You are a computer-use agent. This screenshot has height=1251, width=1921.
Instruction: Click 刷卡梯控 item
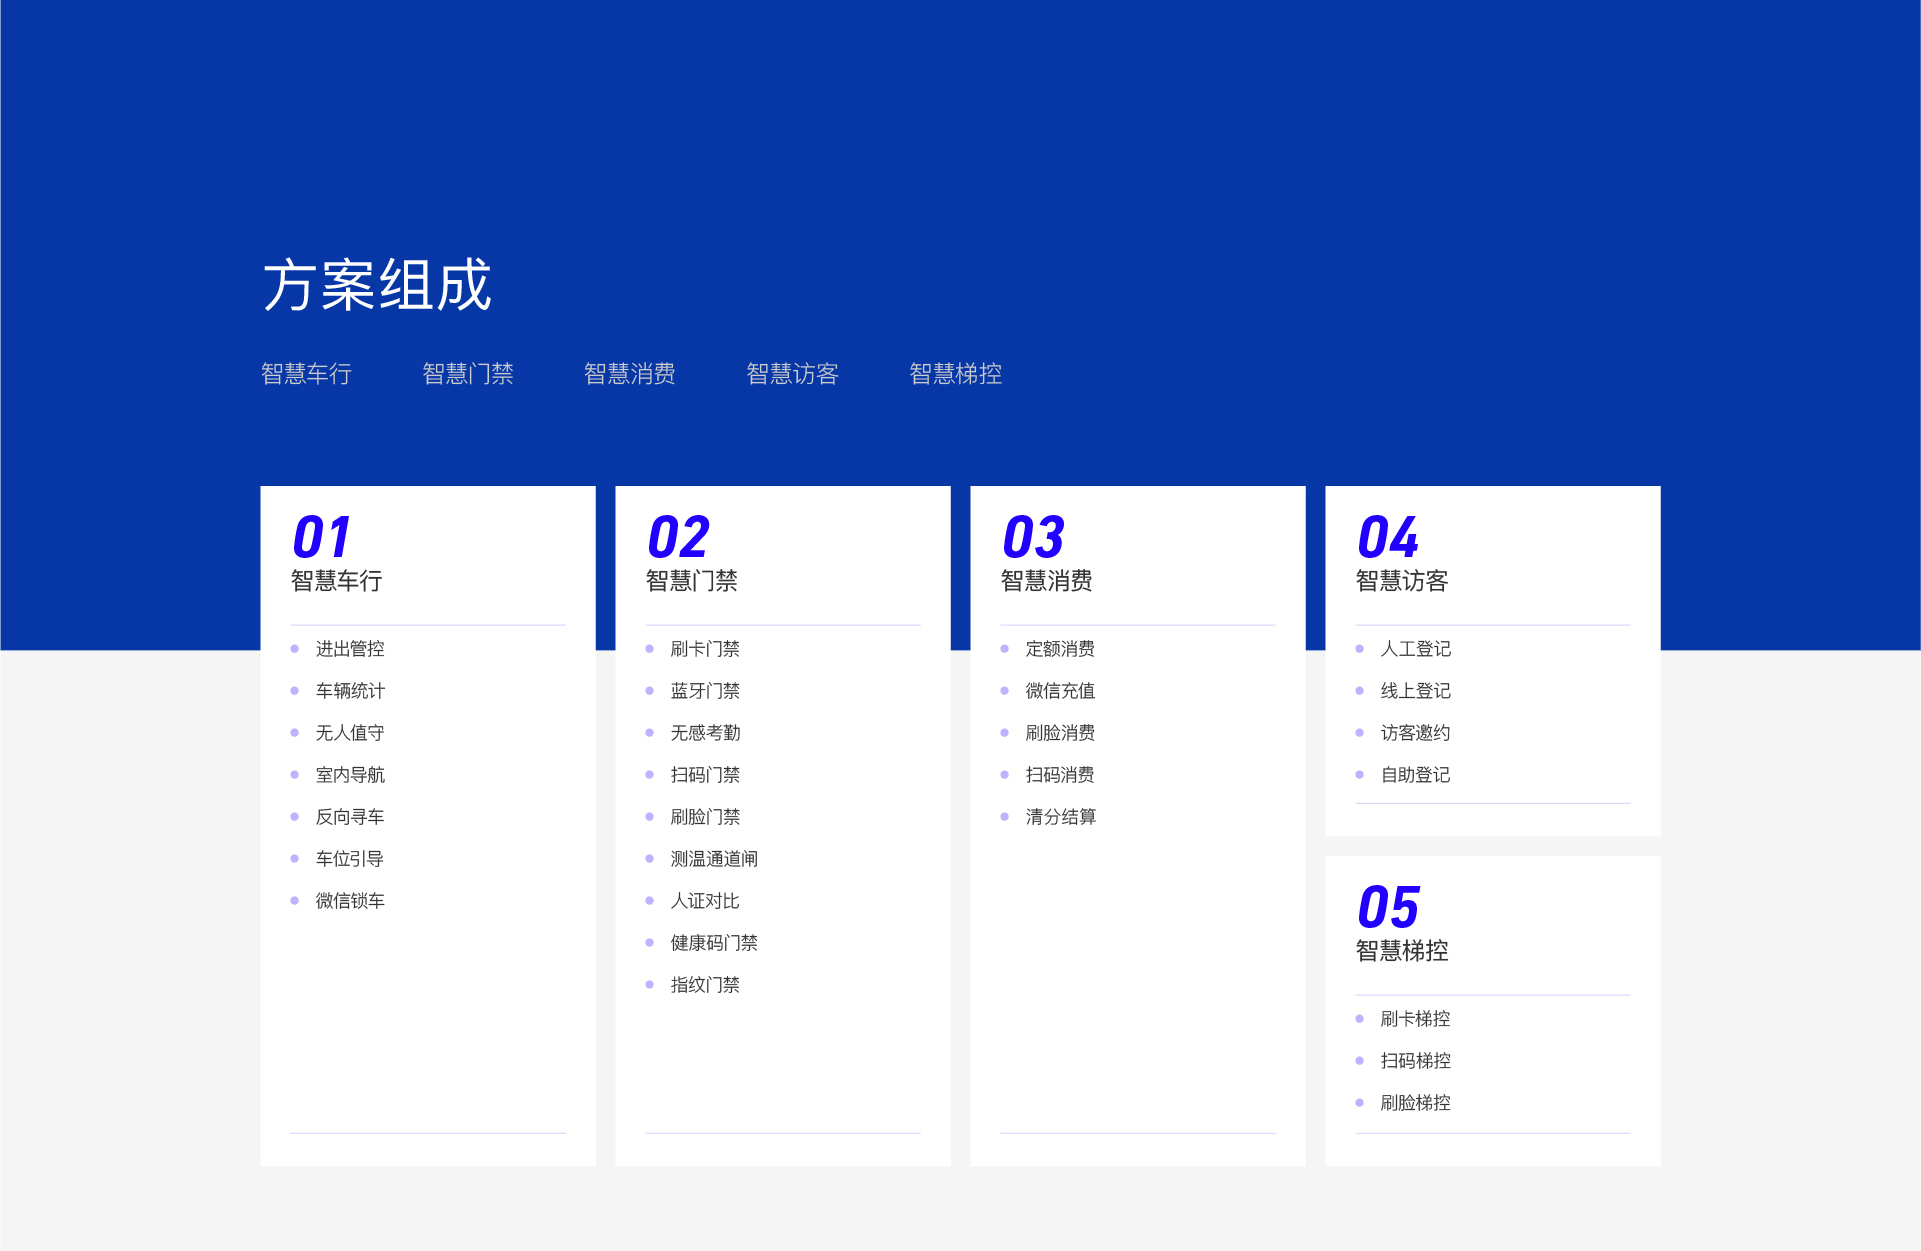click(1415, 1019)
